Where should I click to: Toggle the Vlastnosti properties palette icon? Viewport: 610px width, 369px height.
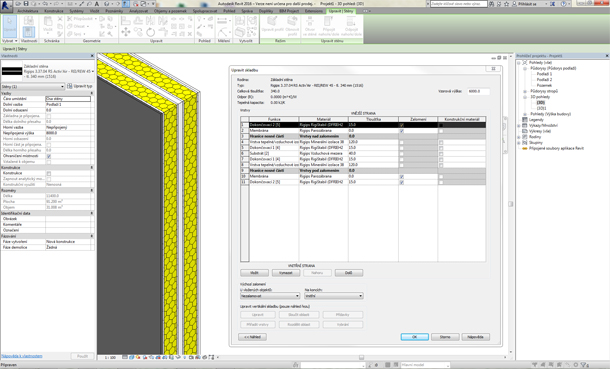[x=29, y=31]
